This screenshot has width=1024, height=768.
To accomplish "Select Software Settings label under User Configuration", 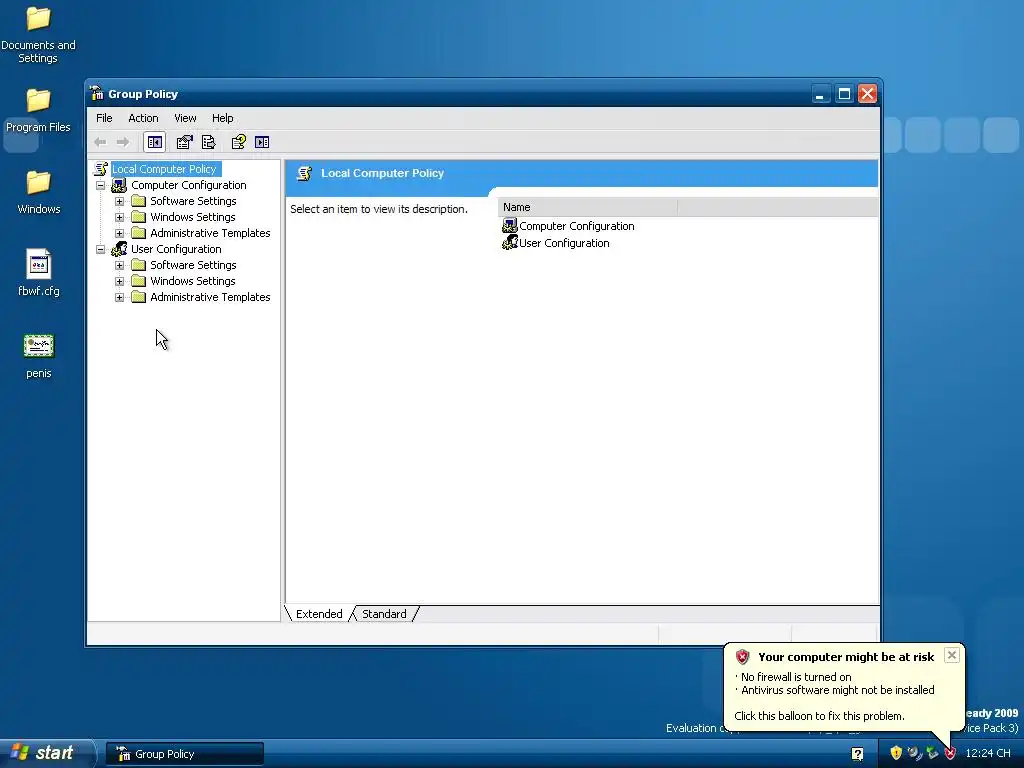I will tap(193, 265).
